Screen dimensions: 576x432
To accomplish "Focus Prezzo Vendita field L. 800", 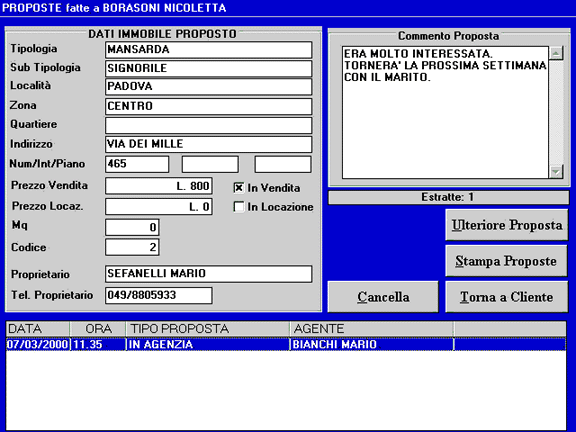I will 159,186.
